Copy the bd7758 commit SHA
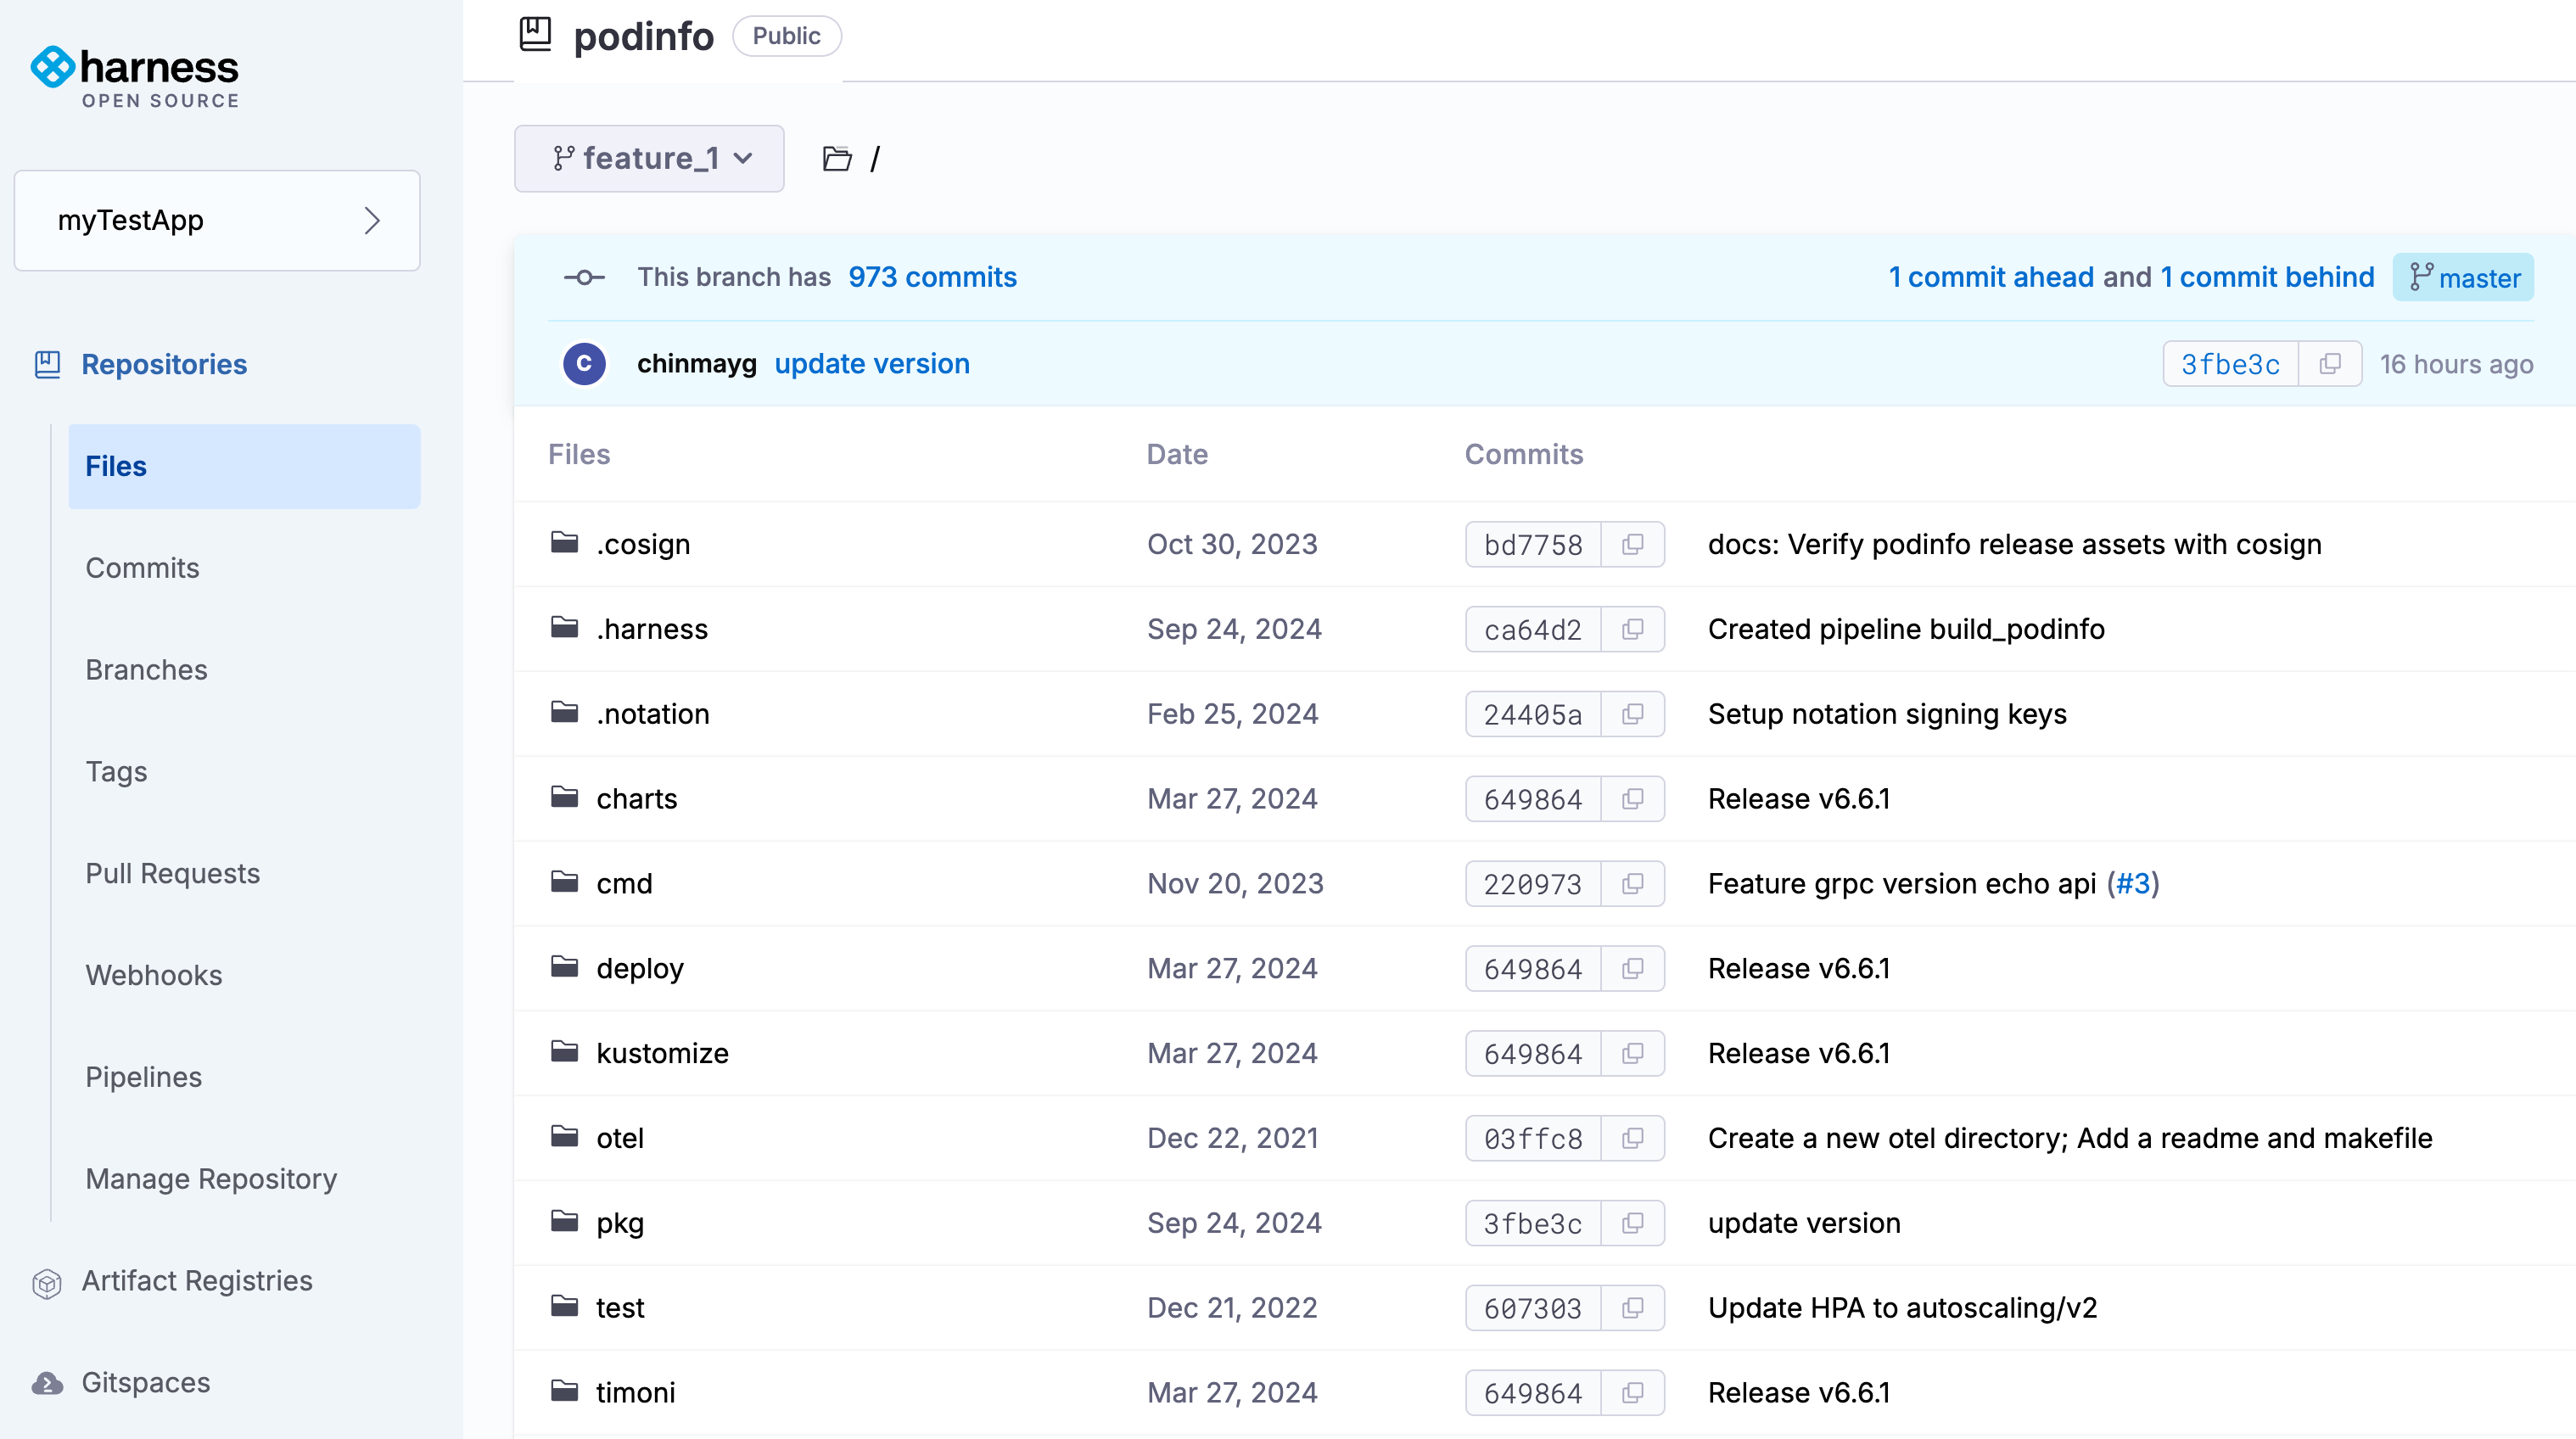Viewport: 2576px width, 1439px height. point(1632,544)
